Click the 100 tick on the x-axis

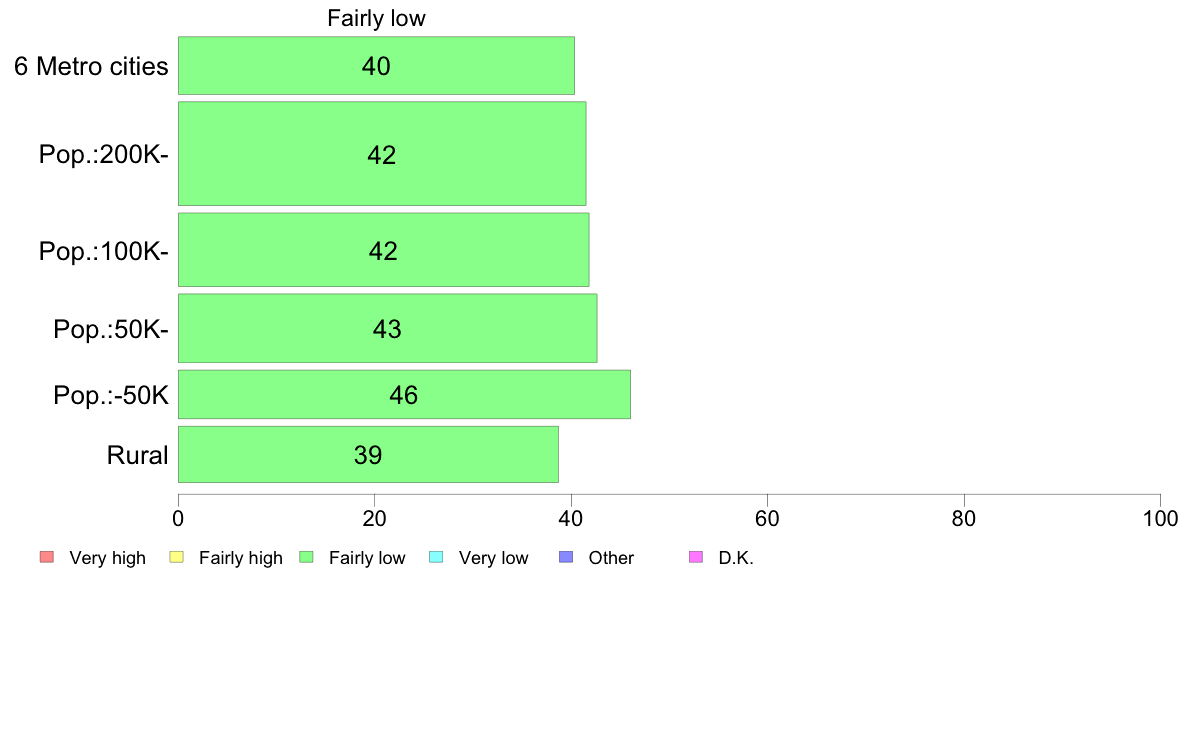pyautogui.click(x=1160, y=518)
